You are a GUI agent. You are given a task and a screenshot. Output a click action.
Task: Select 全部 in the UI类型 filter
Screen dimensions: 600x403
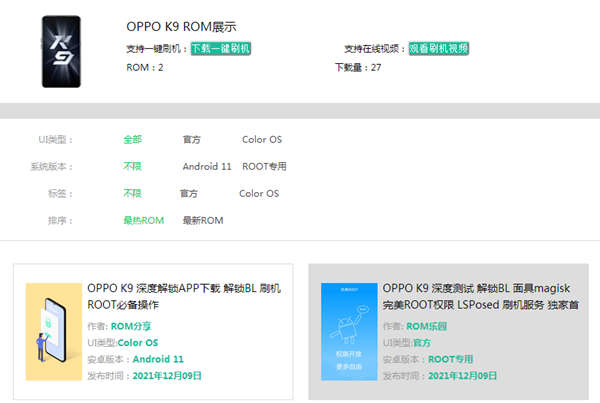[133, 140]
